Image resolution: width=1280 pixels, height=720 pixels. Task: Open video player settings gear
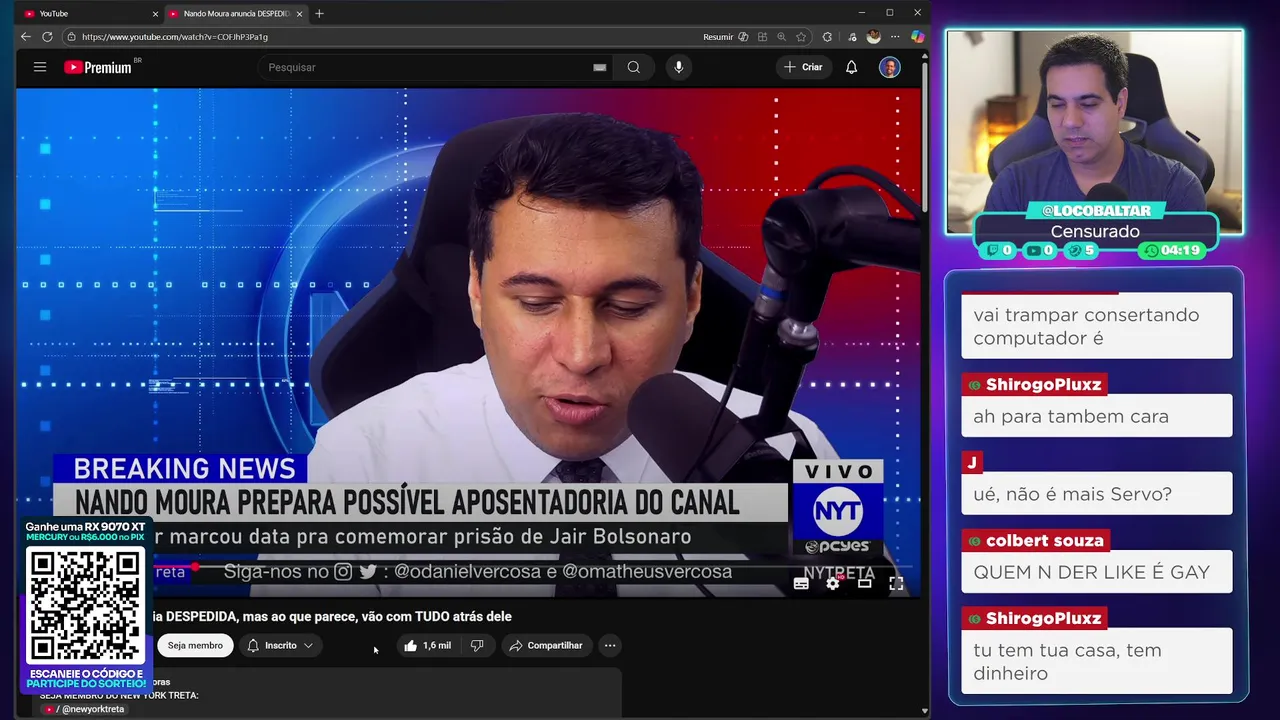pos(833,583)
